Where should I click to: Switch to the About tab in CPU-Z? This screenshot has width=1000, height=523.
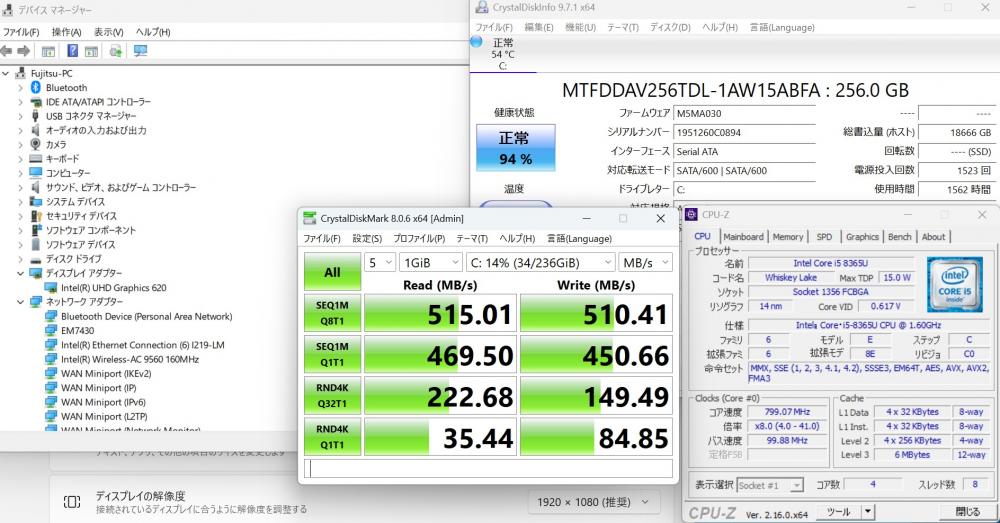pyautogui.click(x=933, y=237)
